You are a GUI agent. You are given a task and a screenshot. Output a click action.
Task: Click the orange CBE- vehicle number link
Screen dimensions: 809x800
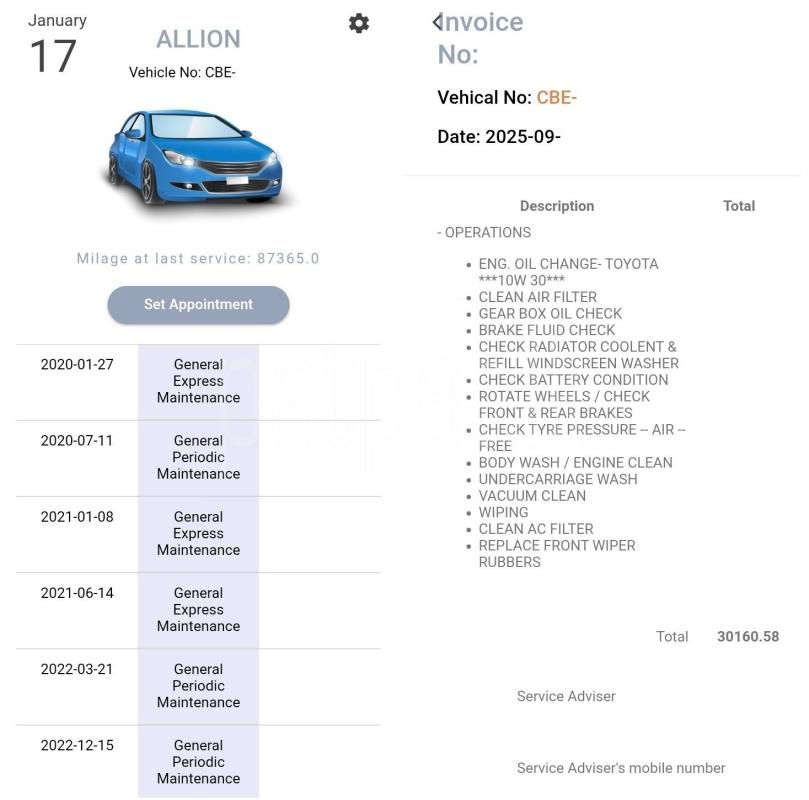(x=557, y=97)
